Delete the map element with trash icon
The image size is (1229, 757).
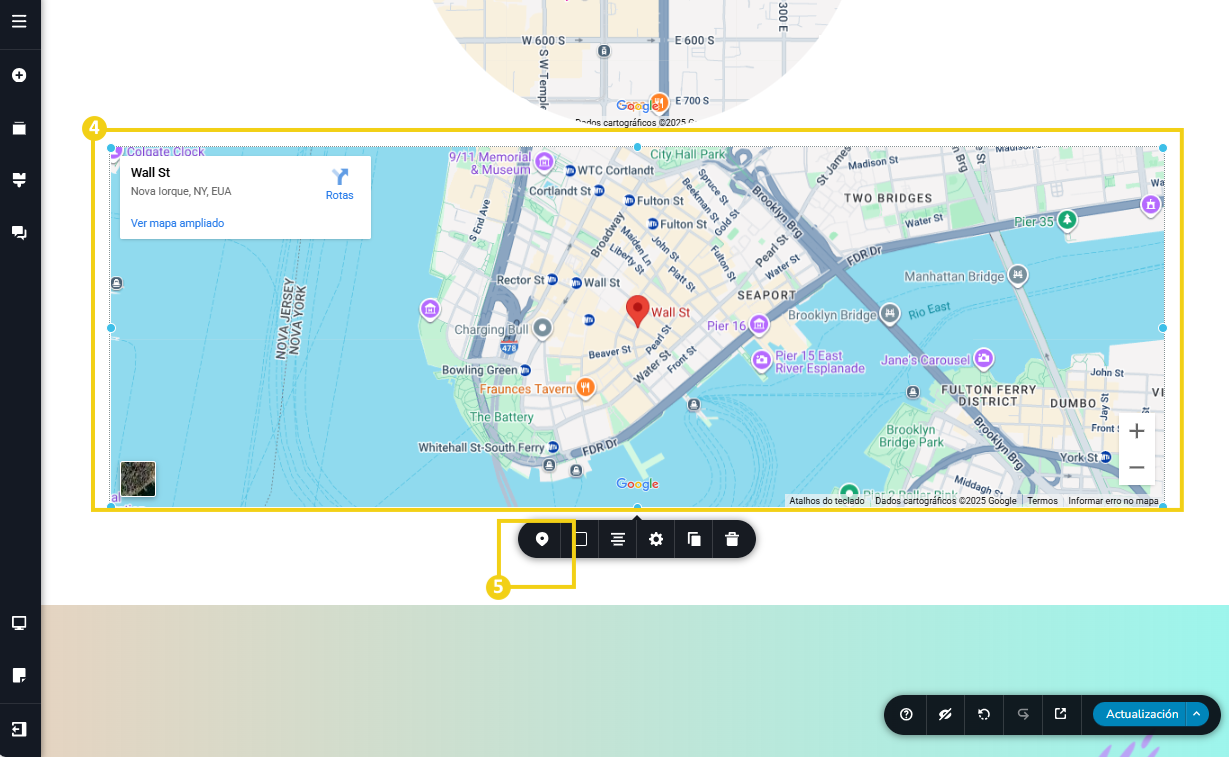click(x=732, y=539)
